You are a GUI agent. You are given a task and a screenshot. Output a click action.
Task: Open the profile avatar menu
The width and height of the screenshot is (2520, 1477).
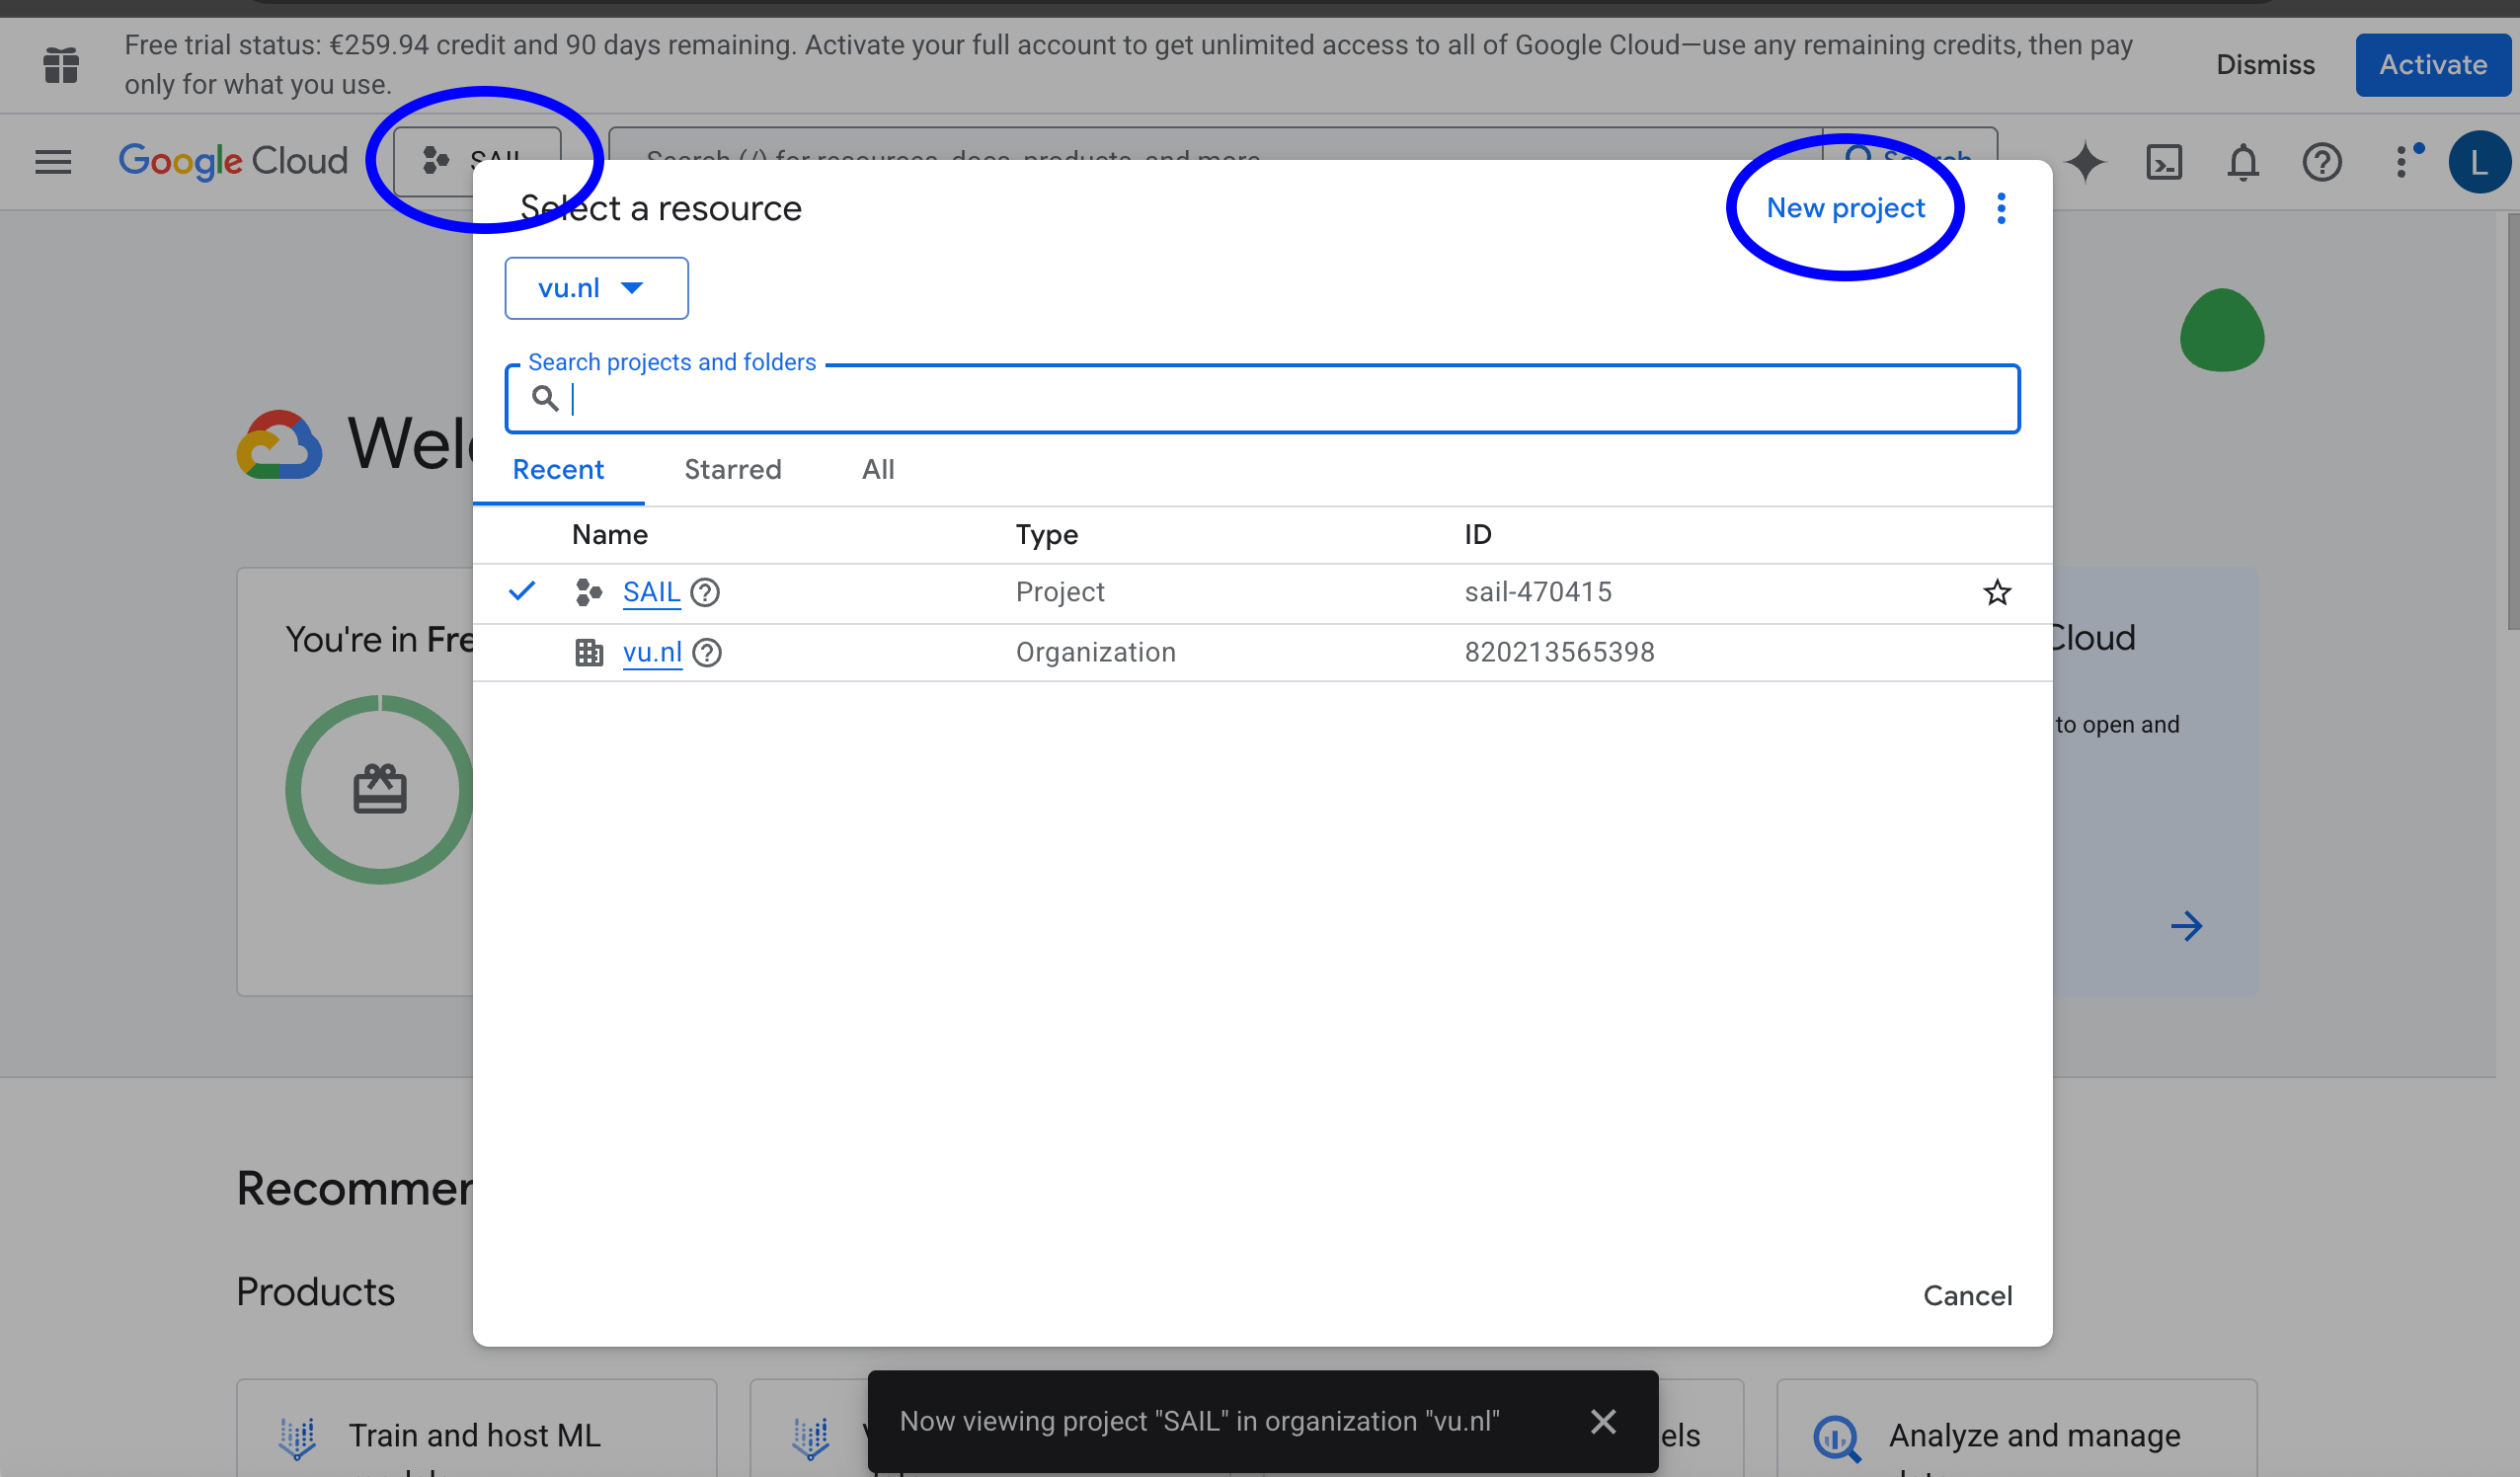[2479, 162]
